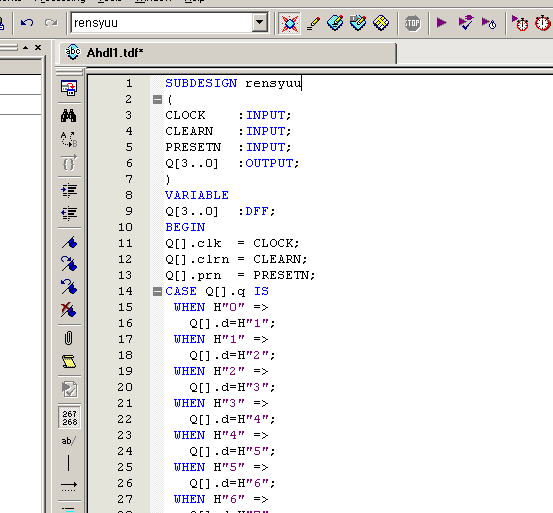The image size is (553, 513).
Task: Click 'Q[].clk' on line 11
Action: pos(193,243)
